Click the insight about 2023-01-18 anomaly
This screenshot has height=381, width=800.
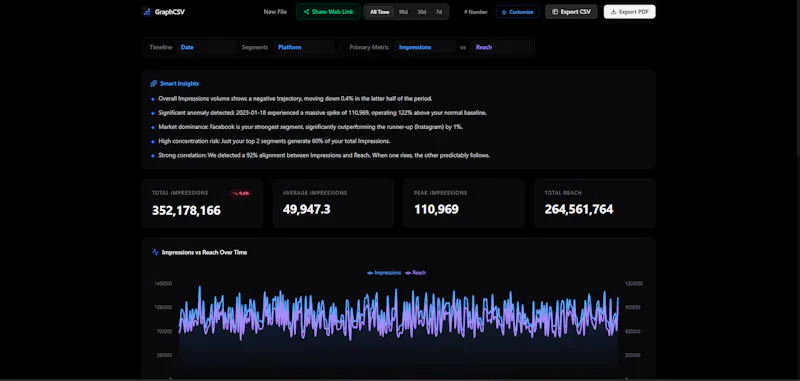[322, 113]
